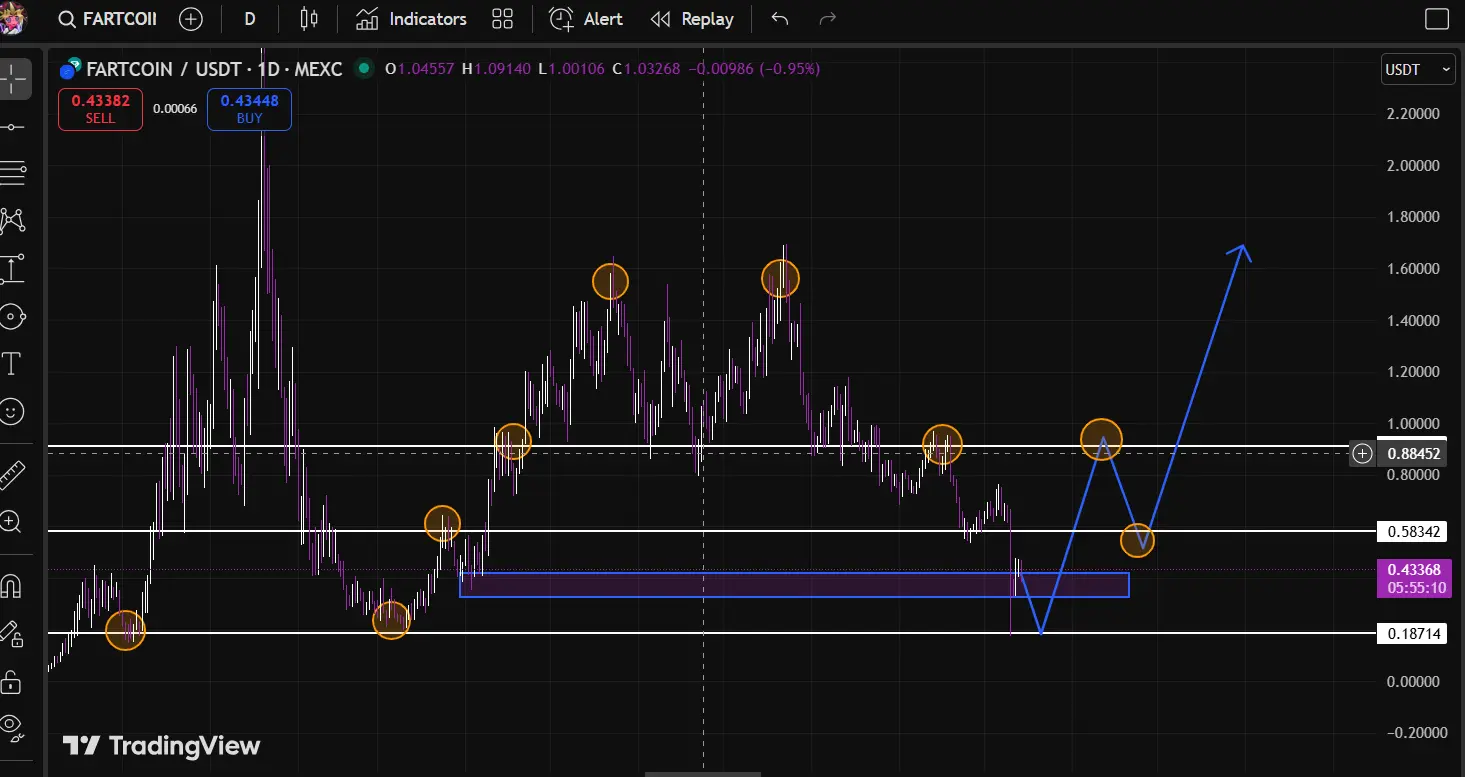Create a new Alert
The image size is (1465, 777).
click(586, 19)
